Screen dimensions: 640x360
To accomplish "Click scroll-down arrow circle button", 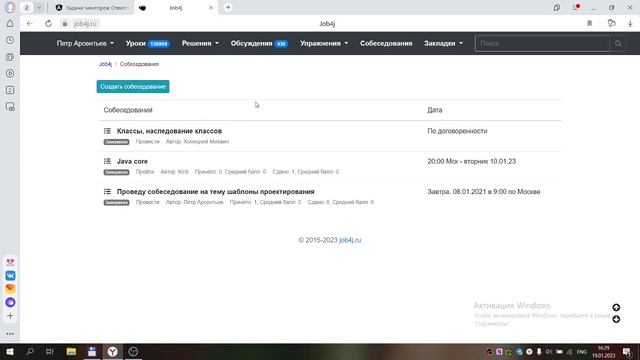I will 616,319.
